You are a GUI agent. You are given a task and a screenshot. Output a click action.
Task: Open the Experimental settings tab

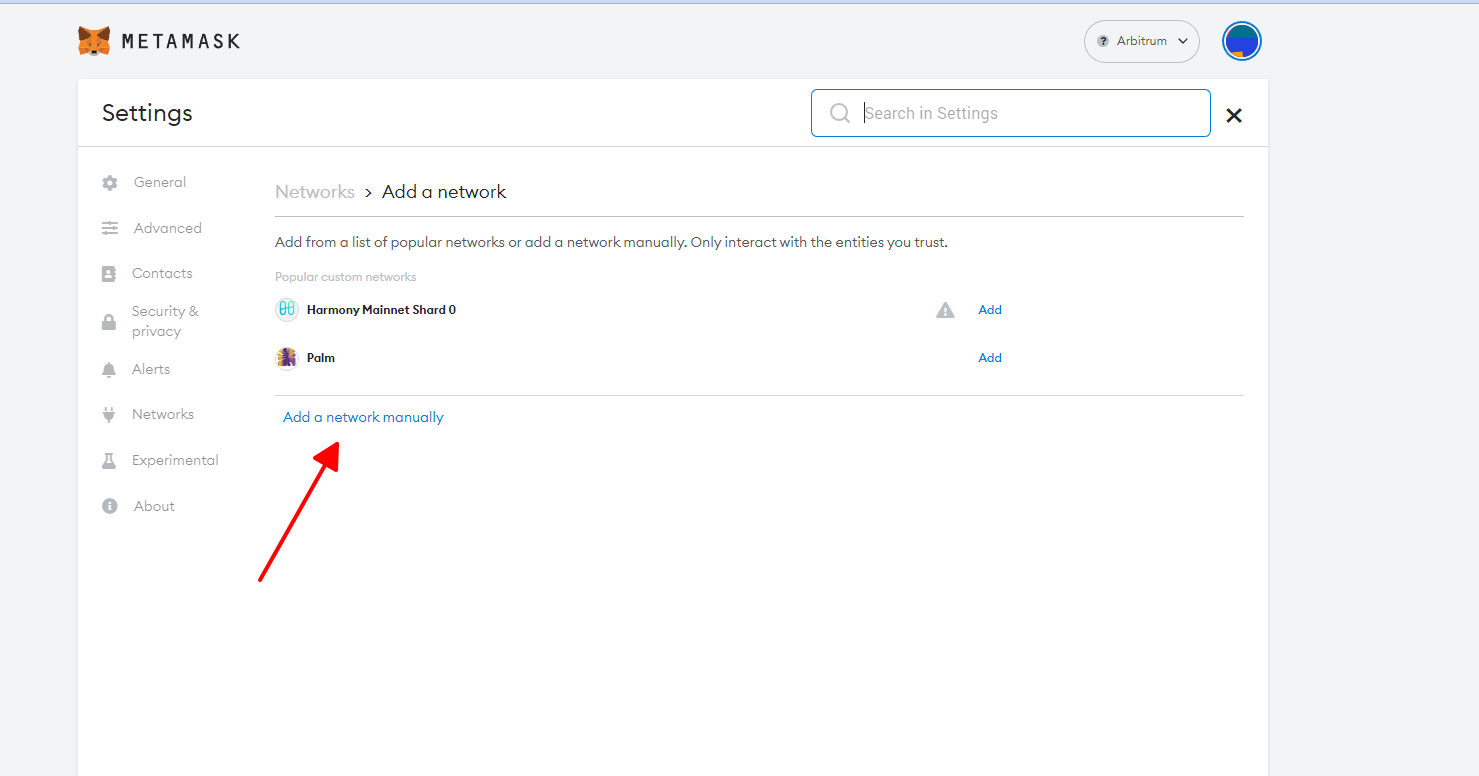[175, 460]
